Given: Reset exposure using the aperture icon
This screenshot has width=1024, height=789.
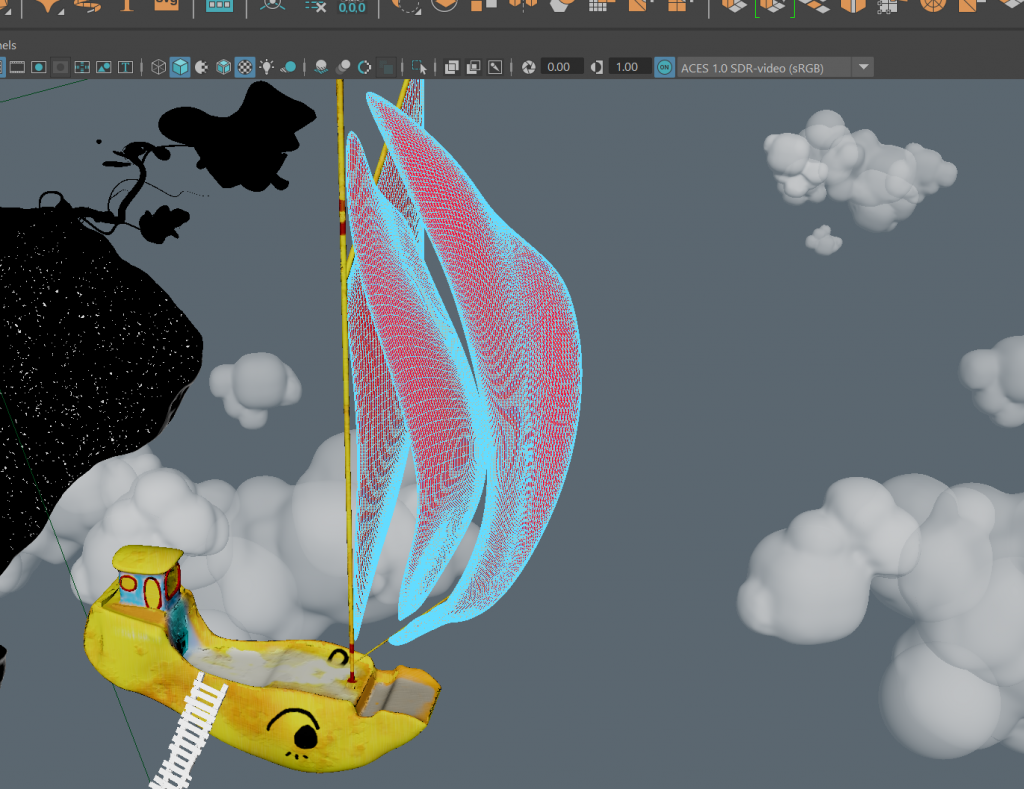Looking at the screenshot, I should tap(529, 67).
